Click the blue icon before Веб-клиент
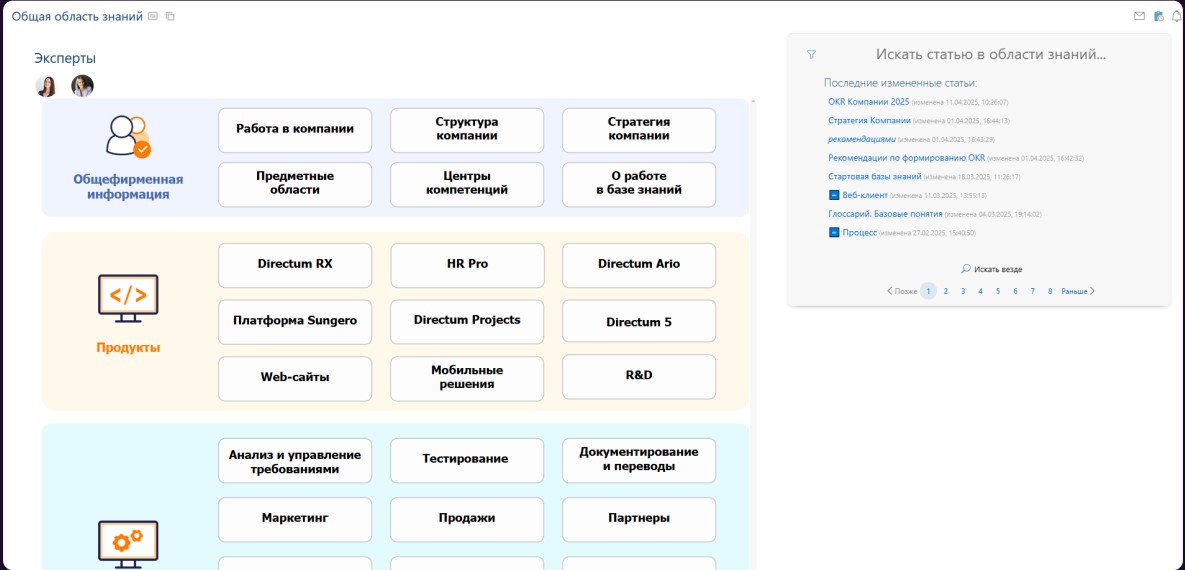Image resolution: width=1185 pixels, height=570 pixels. tap(834, 195)
